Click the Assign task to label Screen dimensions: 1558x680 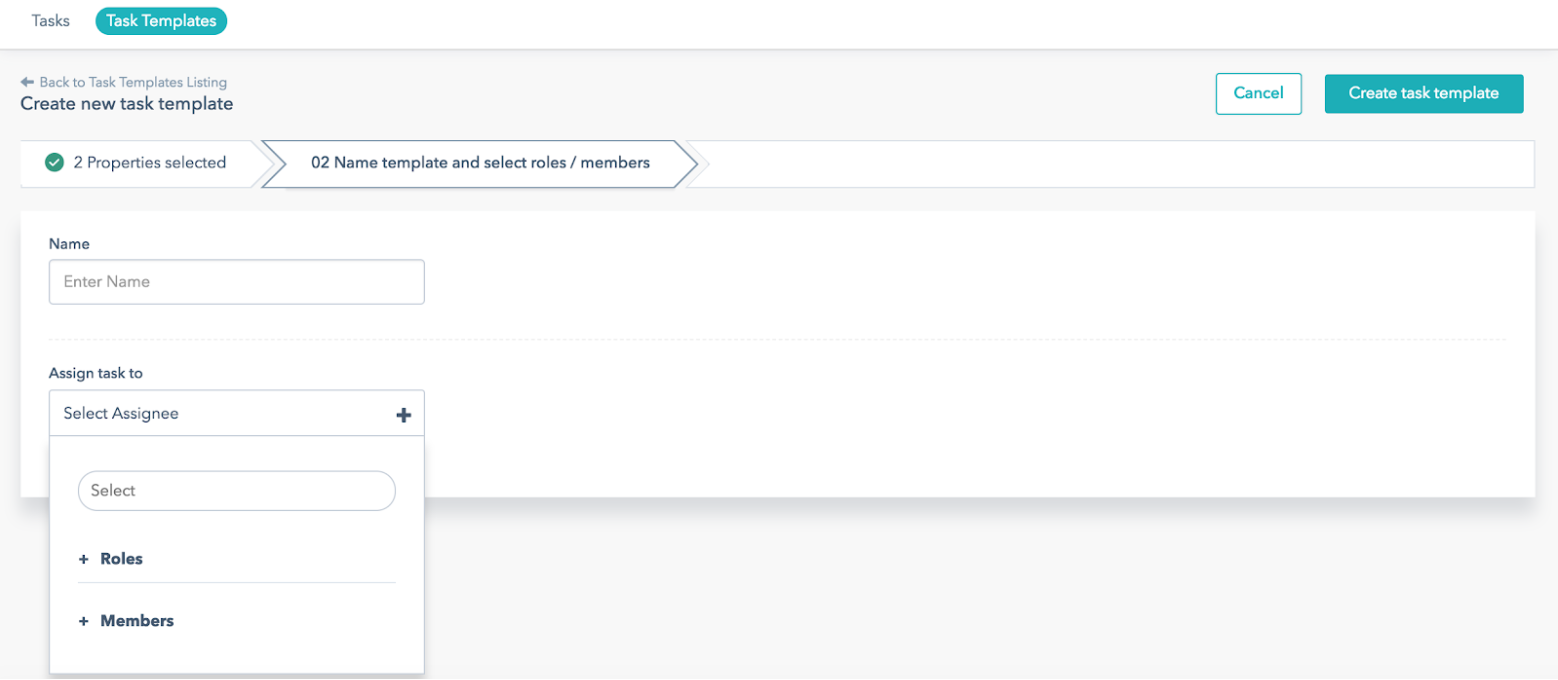[96, 373]
